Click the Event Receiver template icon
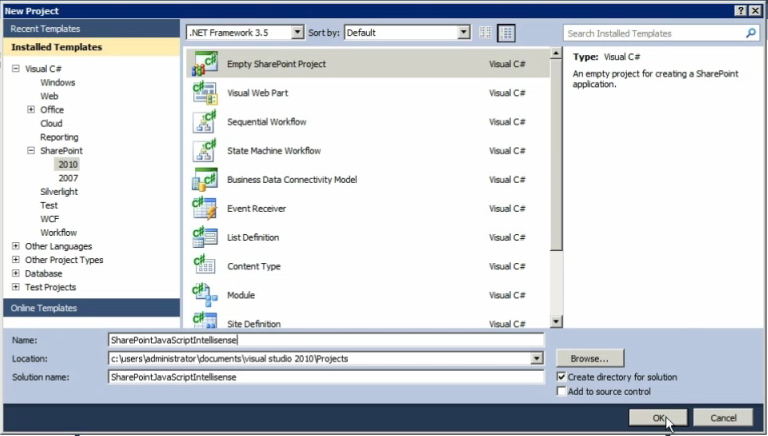 tap(205, 209)
